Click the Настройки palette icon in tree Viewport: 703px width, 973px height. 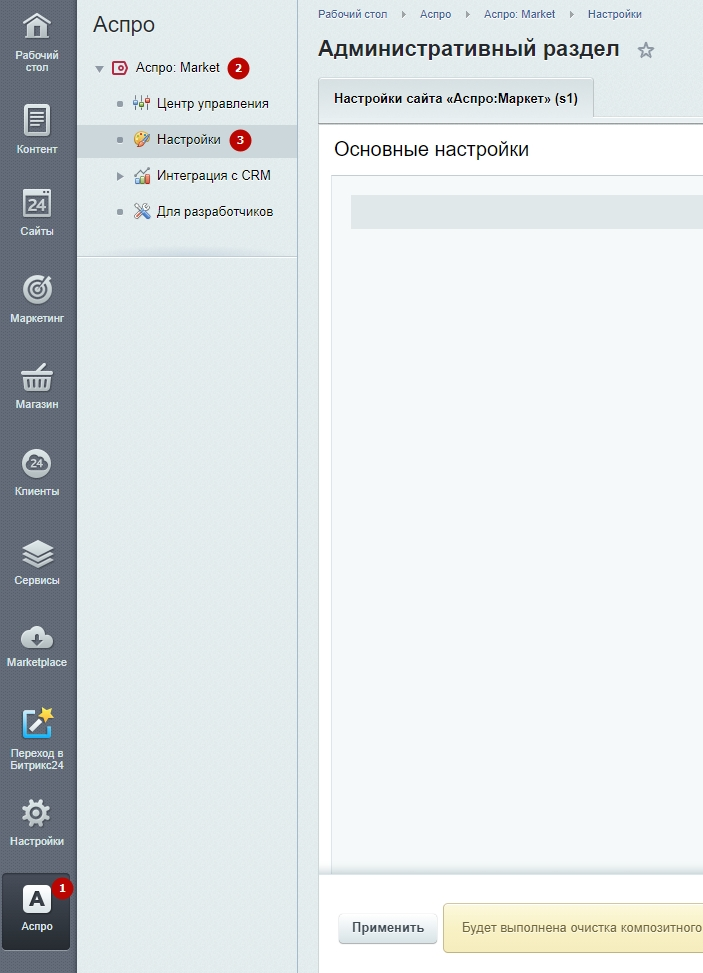[x=142, y=140]
